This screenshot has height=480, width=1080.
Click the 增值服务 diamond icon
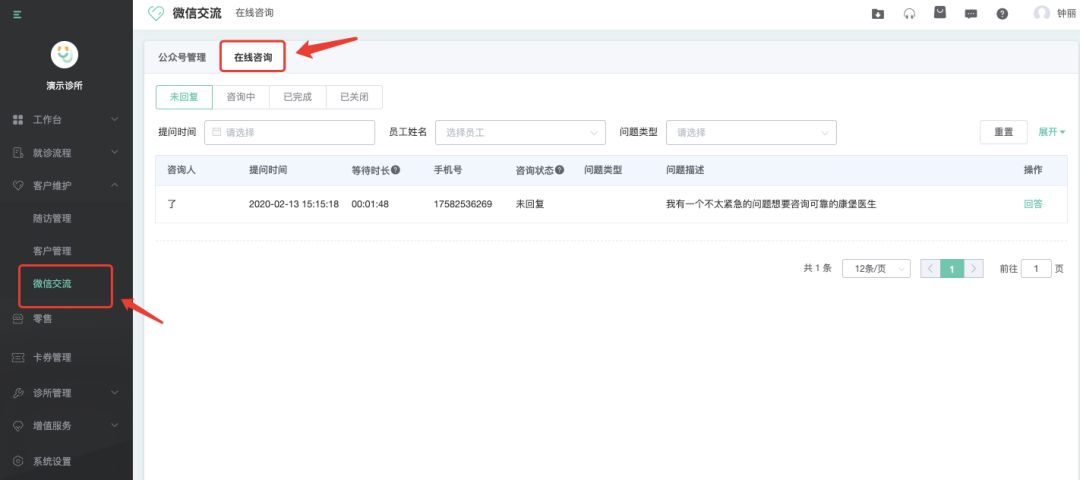(x=19, y=426)
